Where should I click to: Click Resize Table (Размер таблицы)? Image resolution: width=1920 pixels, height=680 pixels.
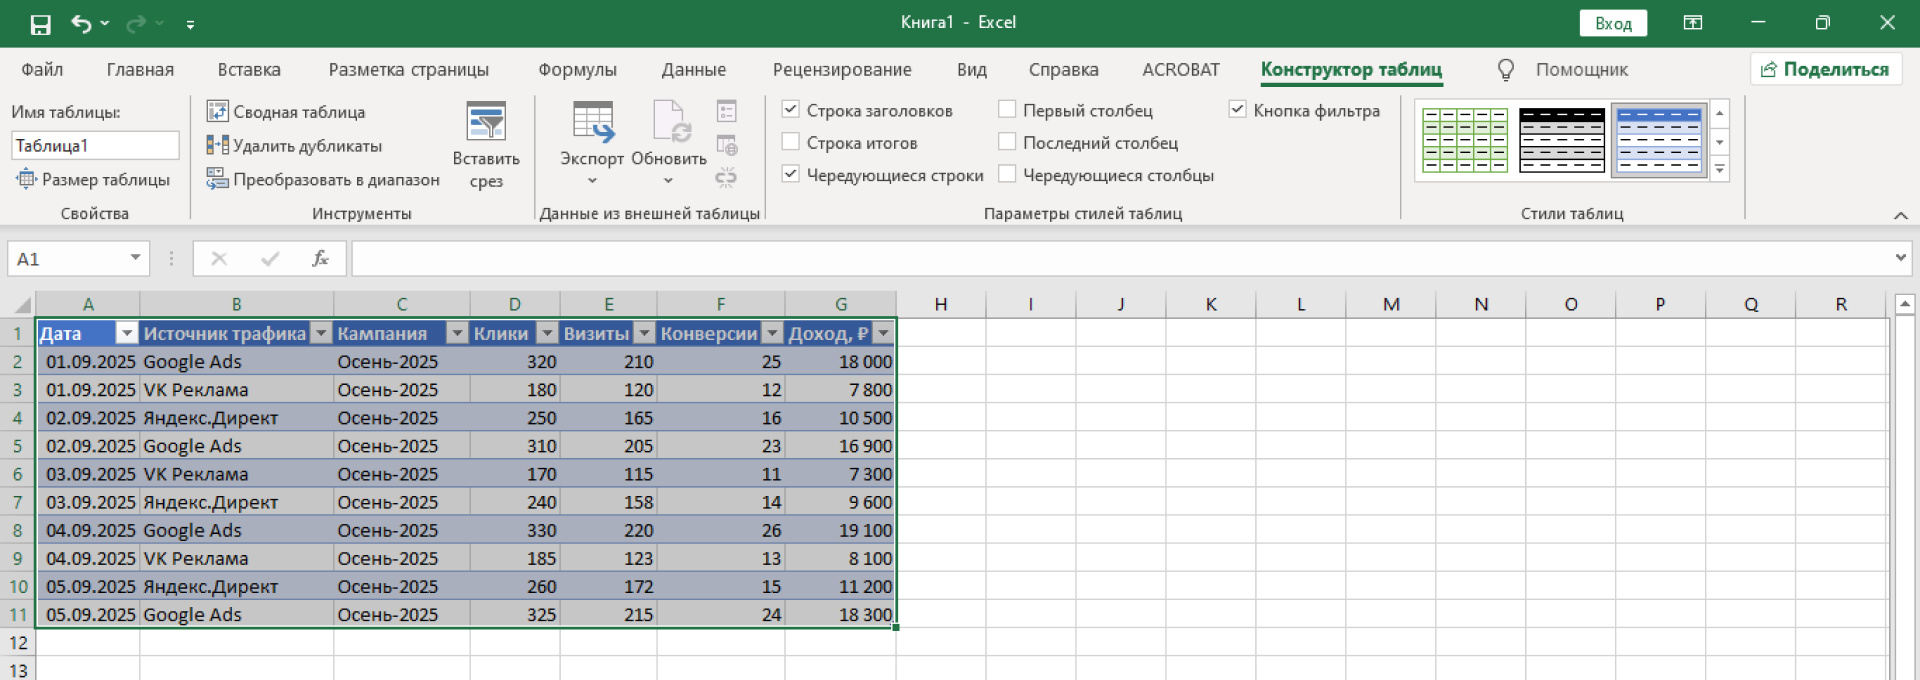93,180
